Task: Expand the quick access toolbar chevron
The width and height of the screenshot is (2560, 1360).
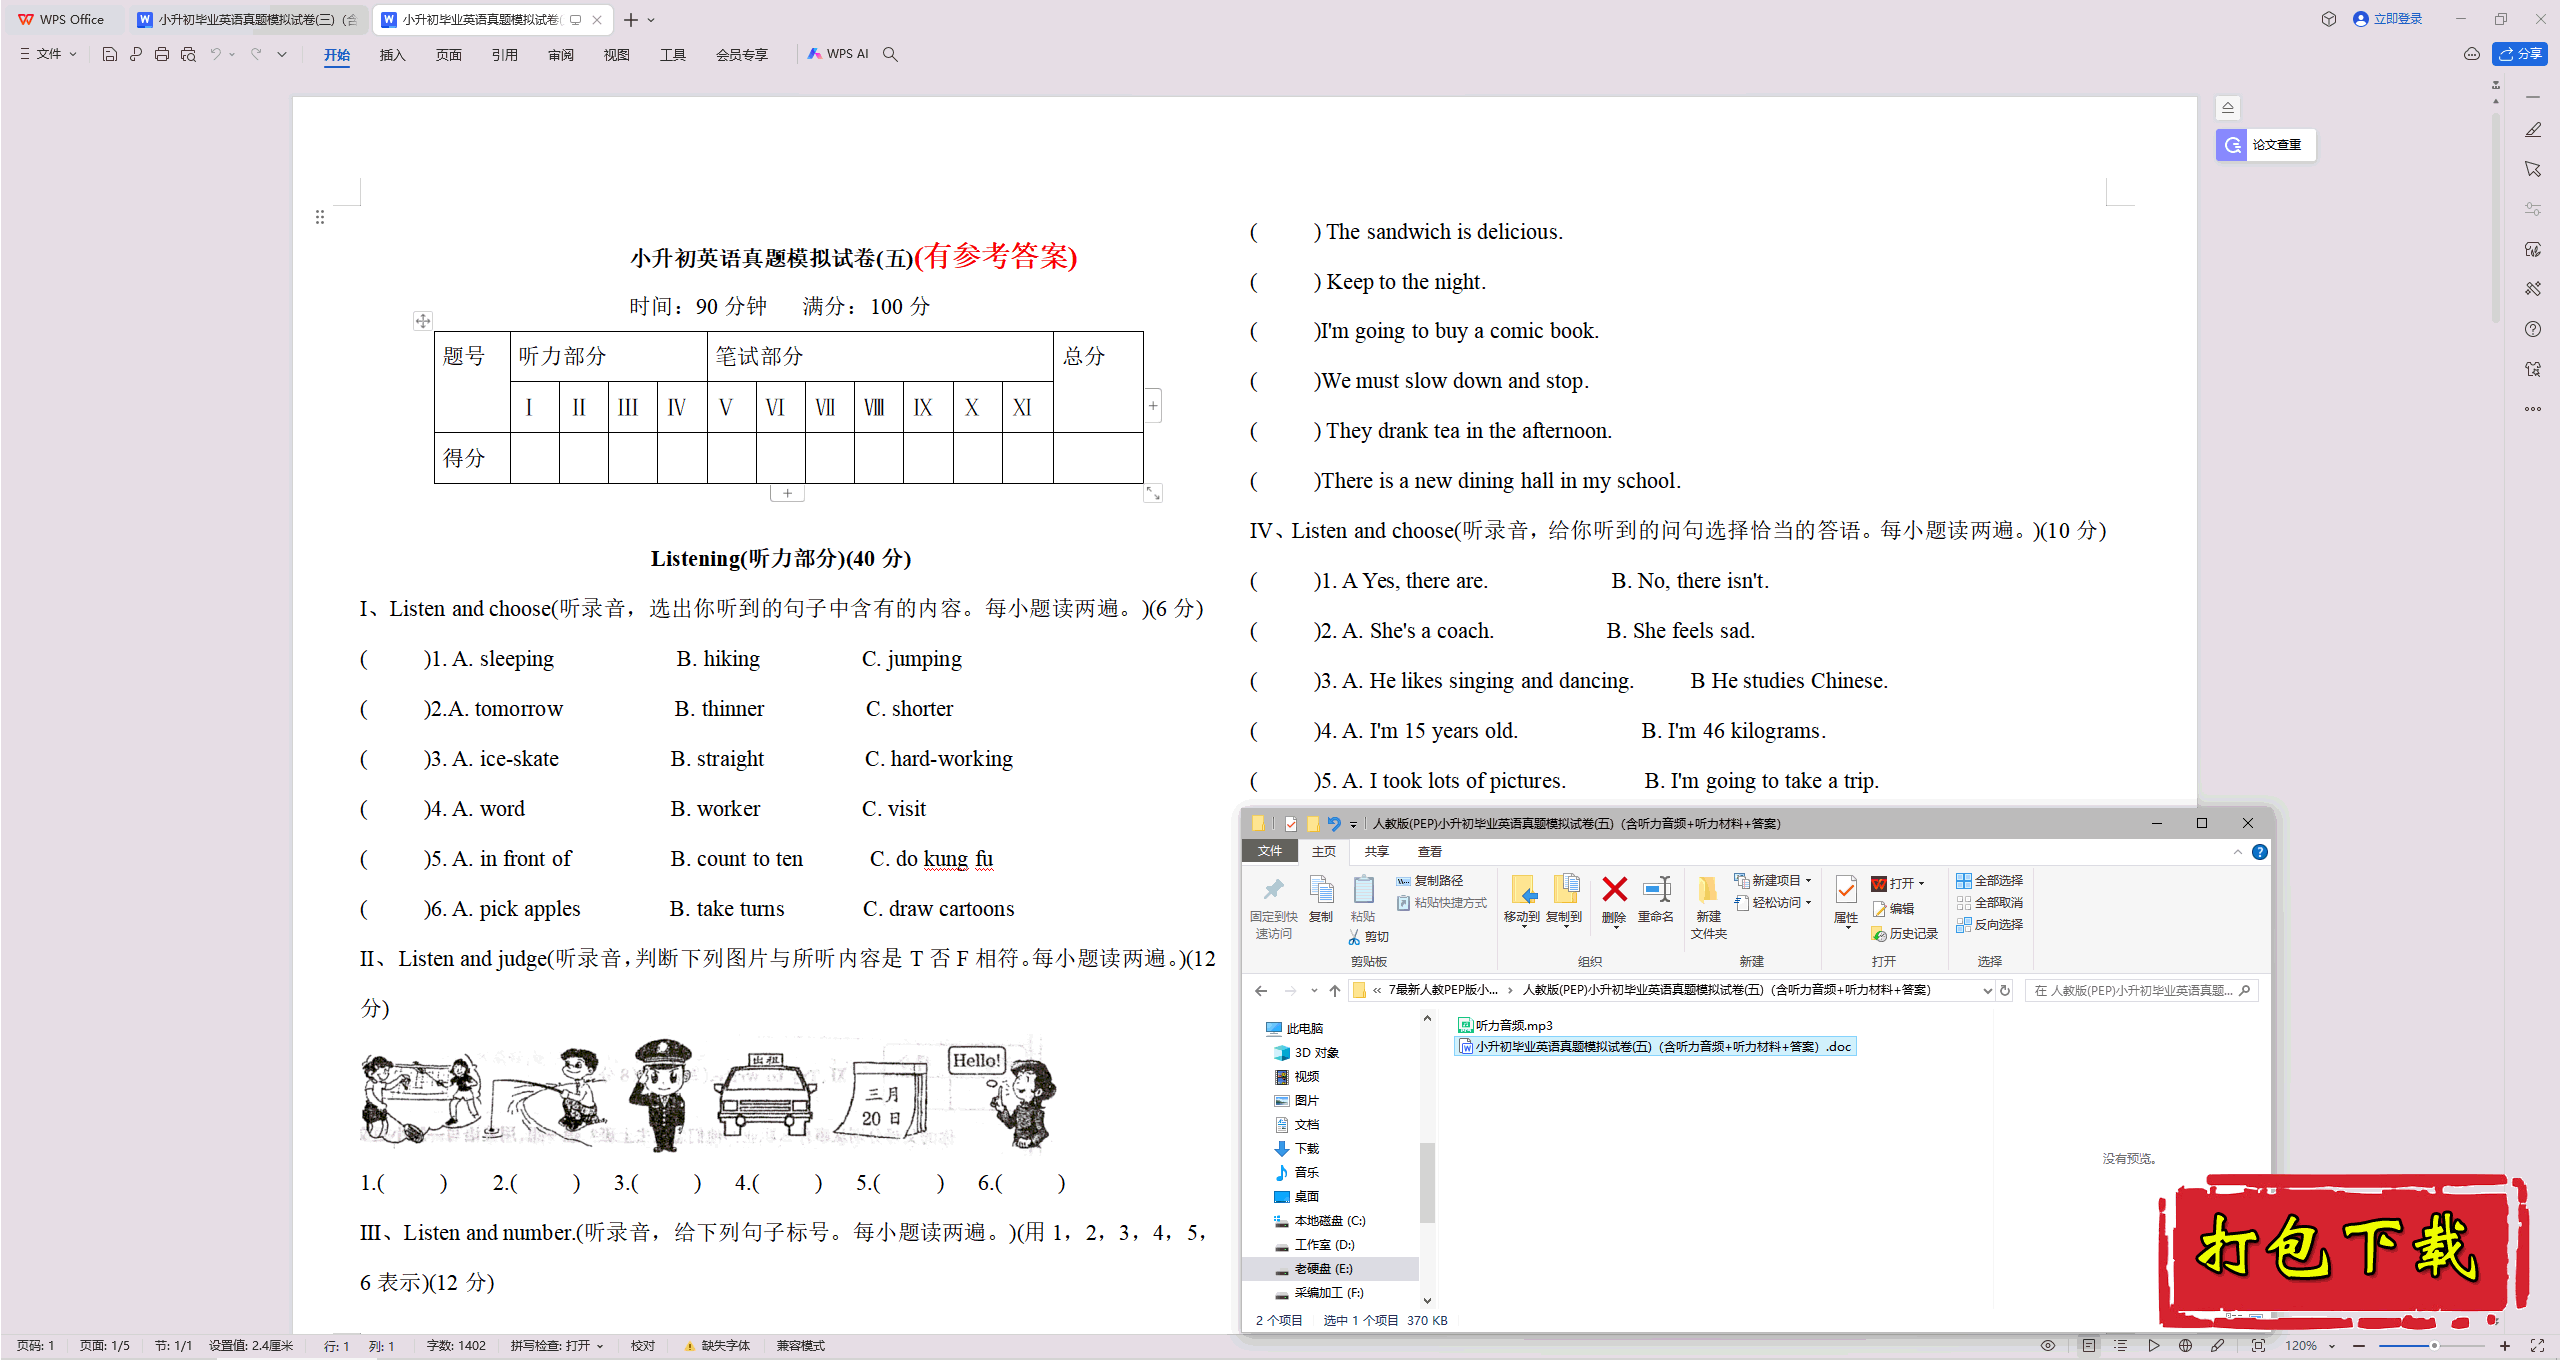Action: [x=282, y=54]
